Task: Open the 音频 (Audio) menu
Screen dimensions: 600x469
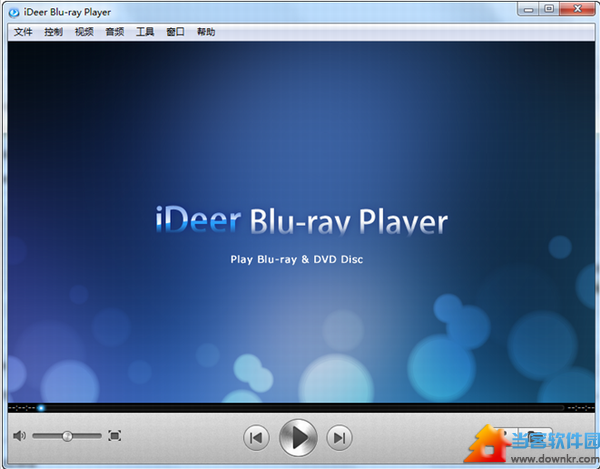Action: (115, 32)
